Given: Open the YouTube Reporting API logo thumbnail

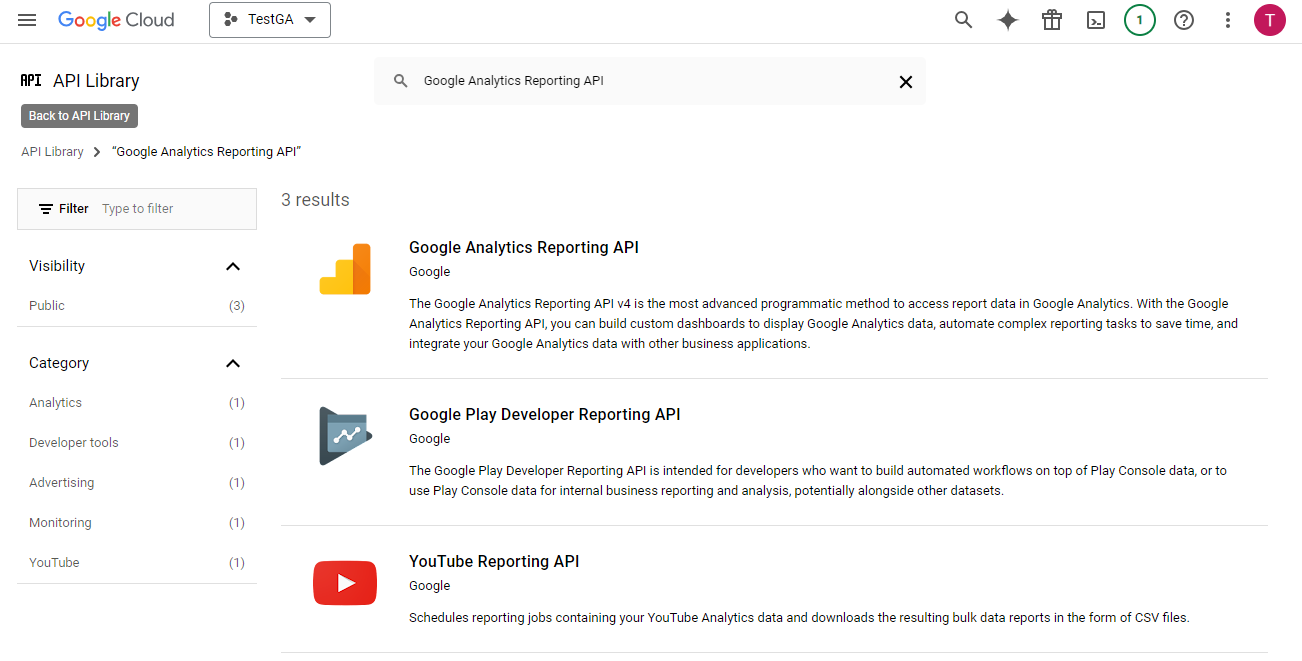Looking at the screenshot, I should (345, 583).
